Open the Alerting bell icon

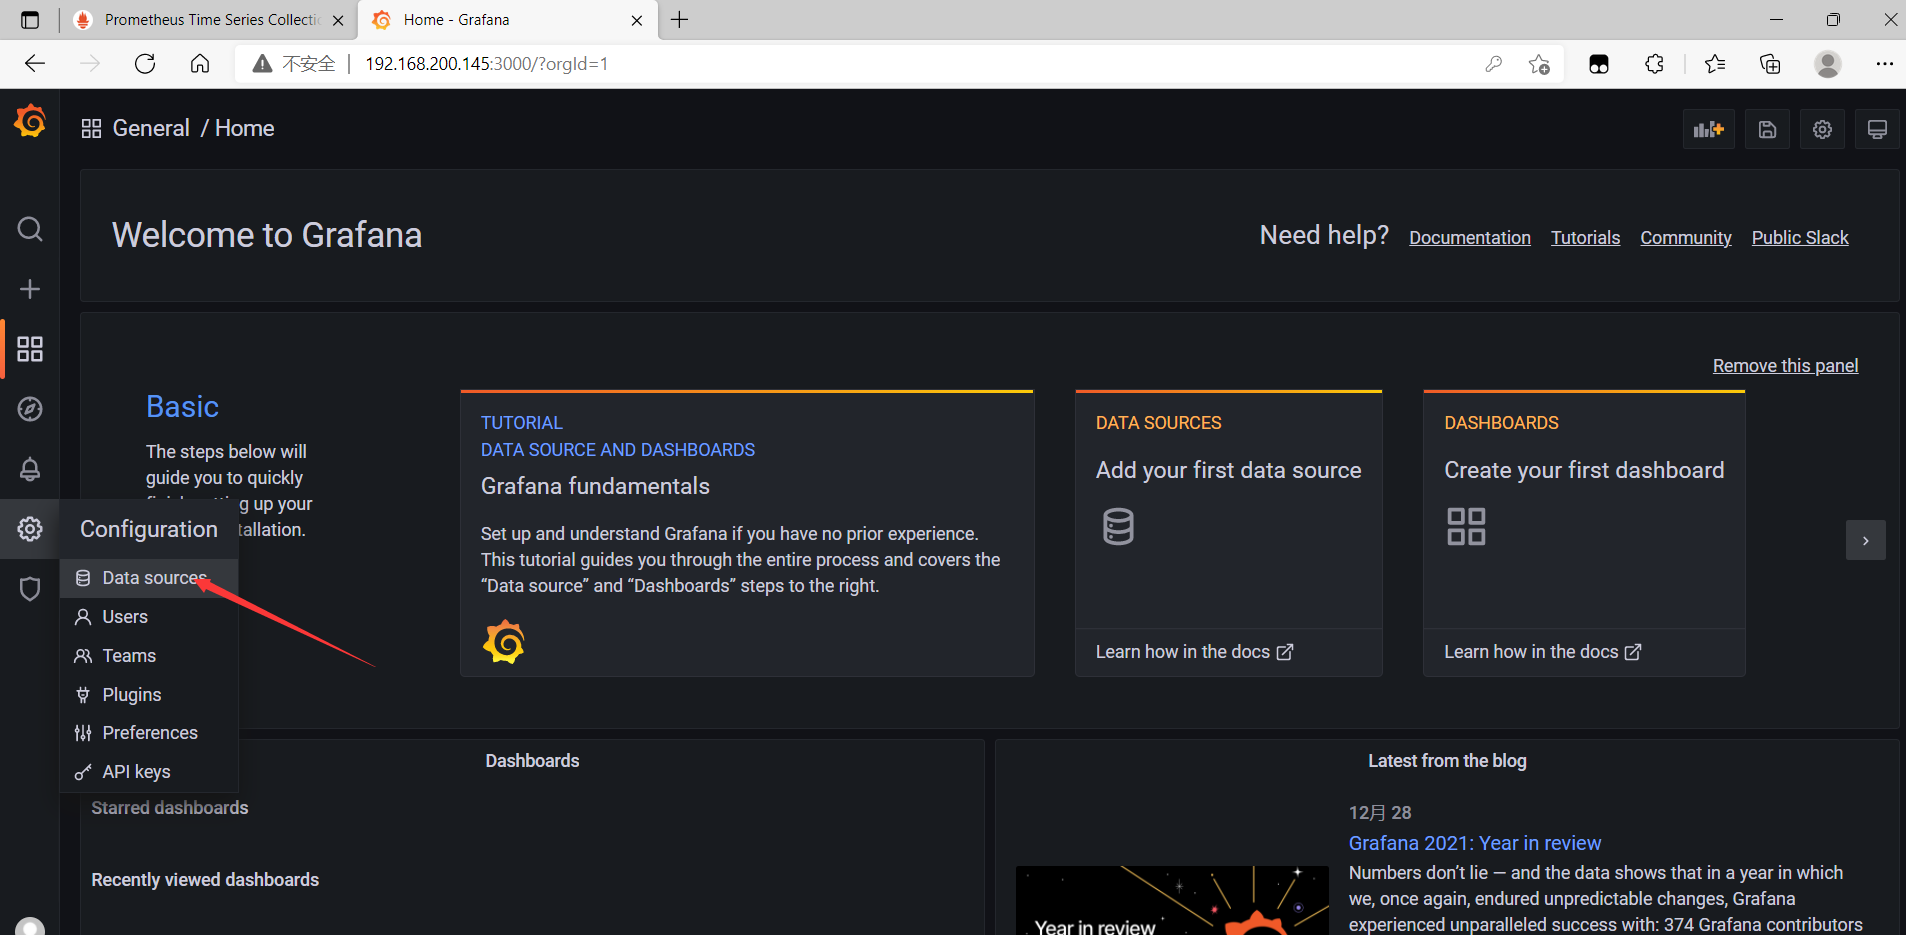(30, 469)
